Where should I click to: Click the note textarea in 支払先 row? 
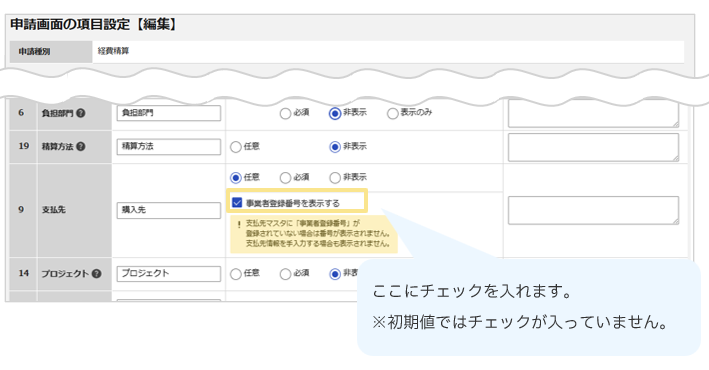(593, 210)
